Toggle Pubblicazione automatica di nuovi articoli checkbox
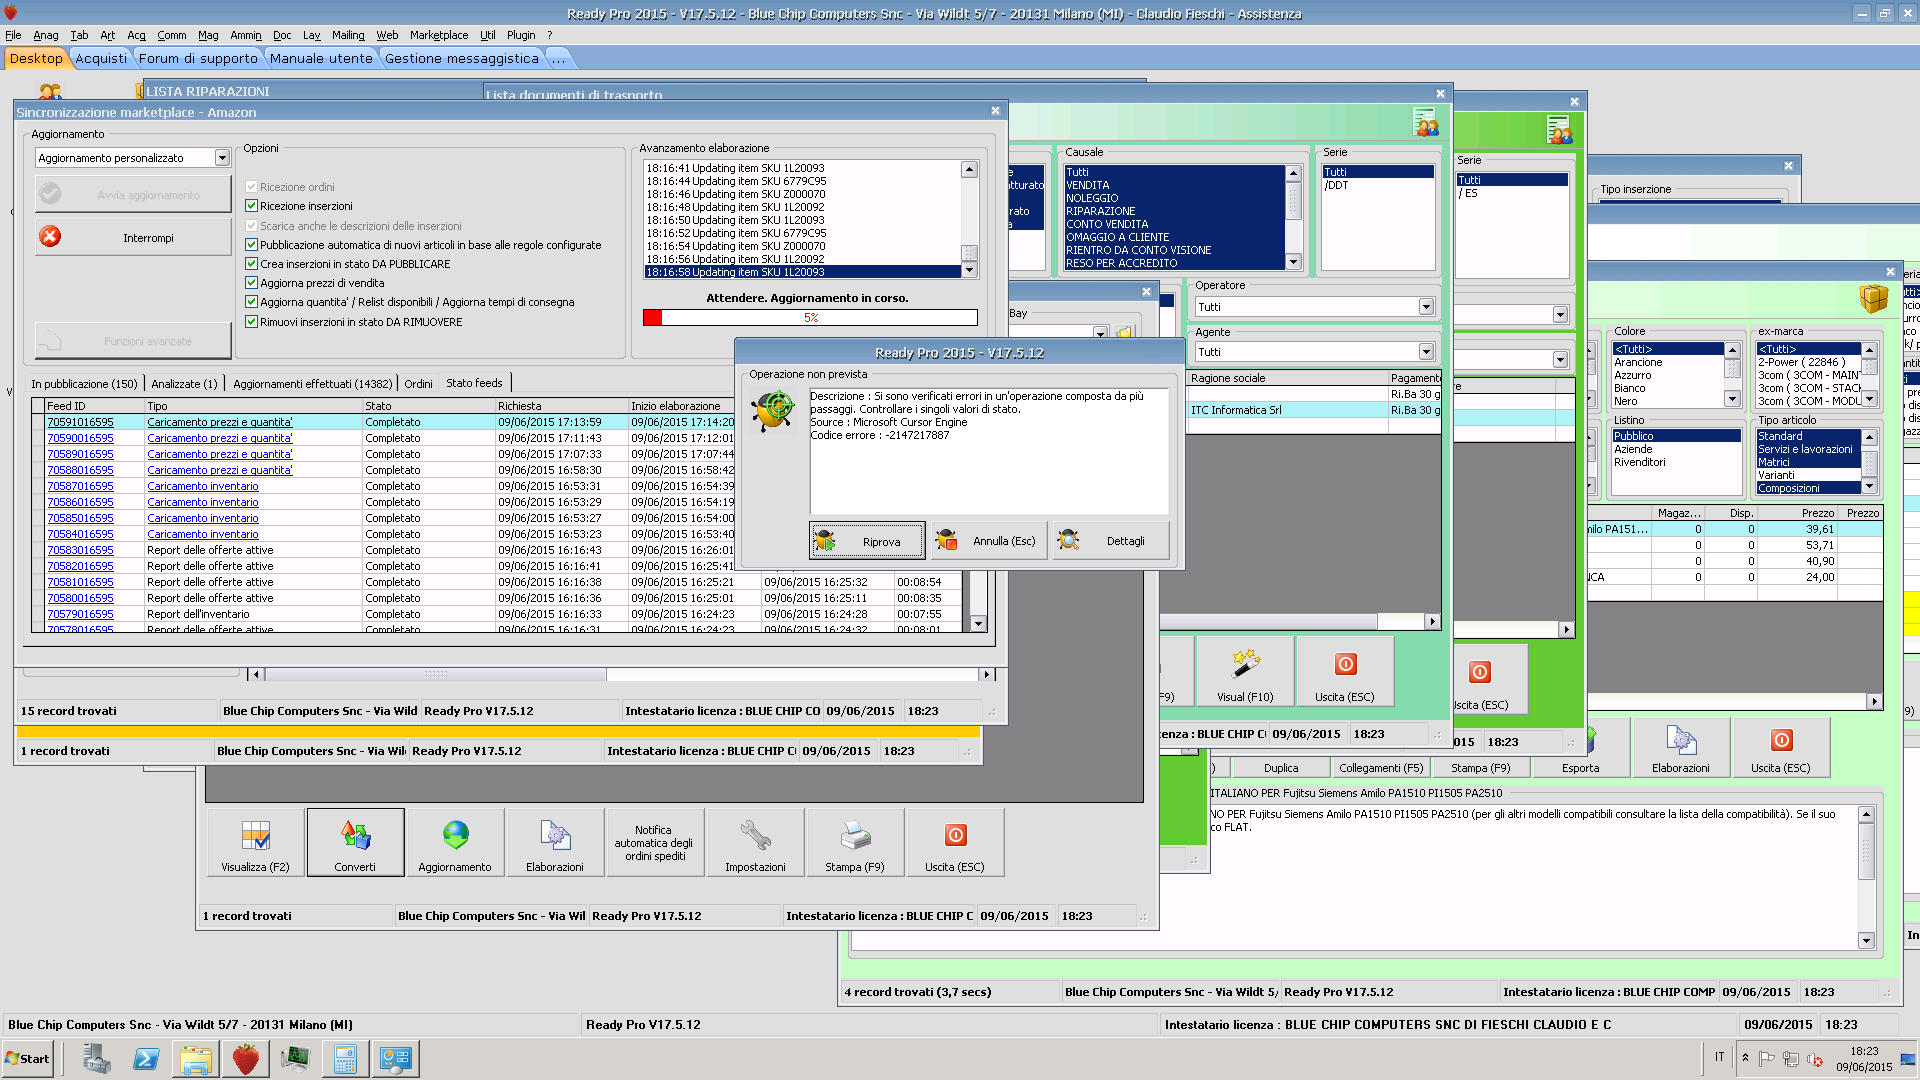The image size is (1920, 1080). 252,245
